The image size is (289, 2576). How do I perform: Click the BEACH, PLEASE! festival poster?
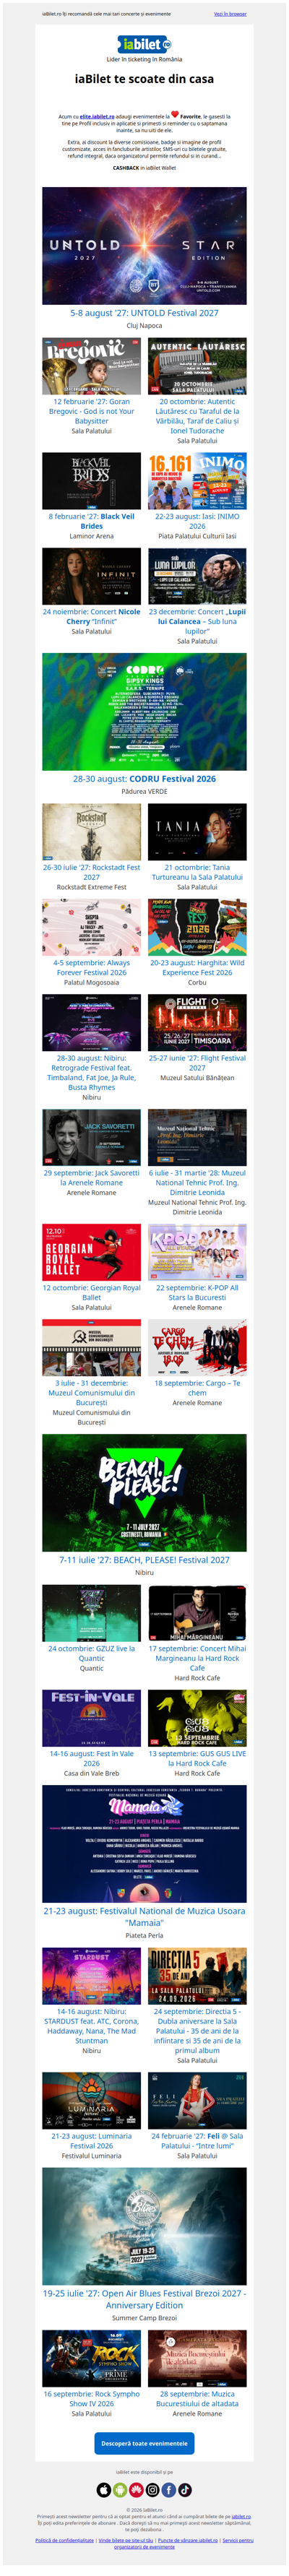[x=144, y=1492]
